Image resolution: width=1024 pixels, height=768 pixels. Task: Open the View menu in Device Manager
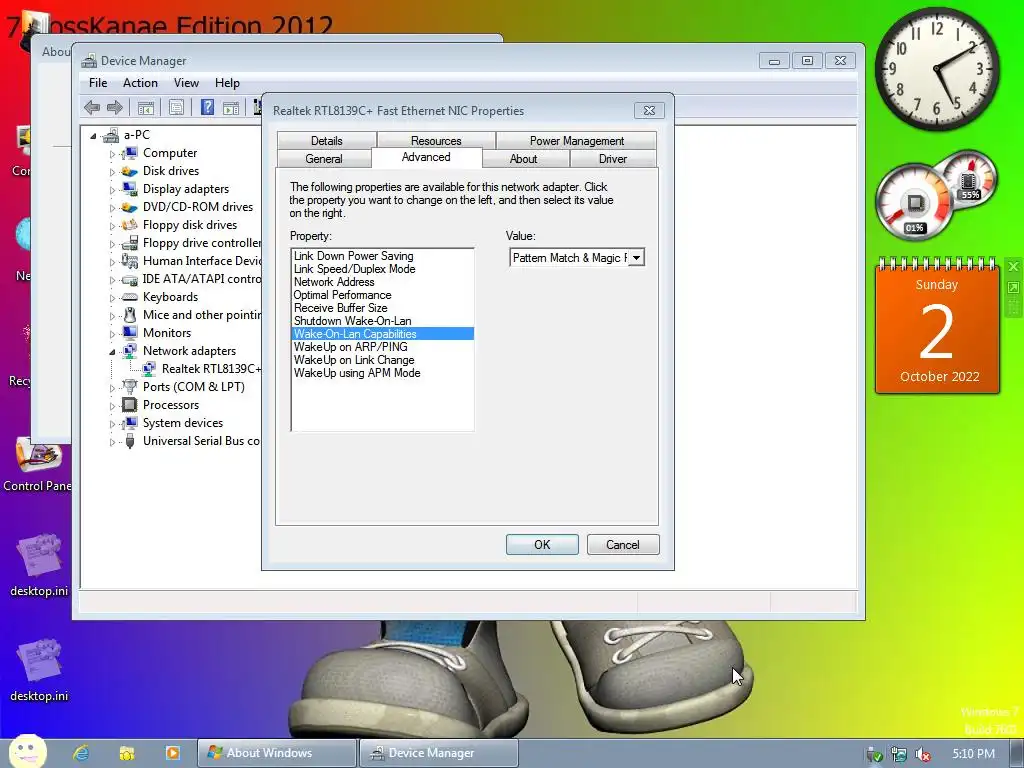pos(186,83)
